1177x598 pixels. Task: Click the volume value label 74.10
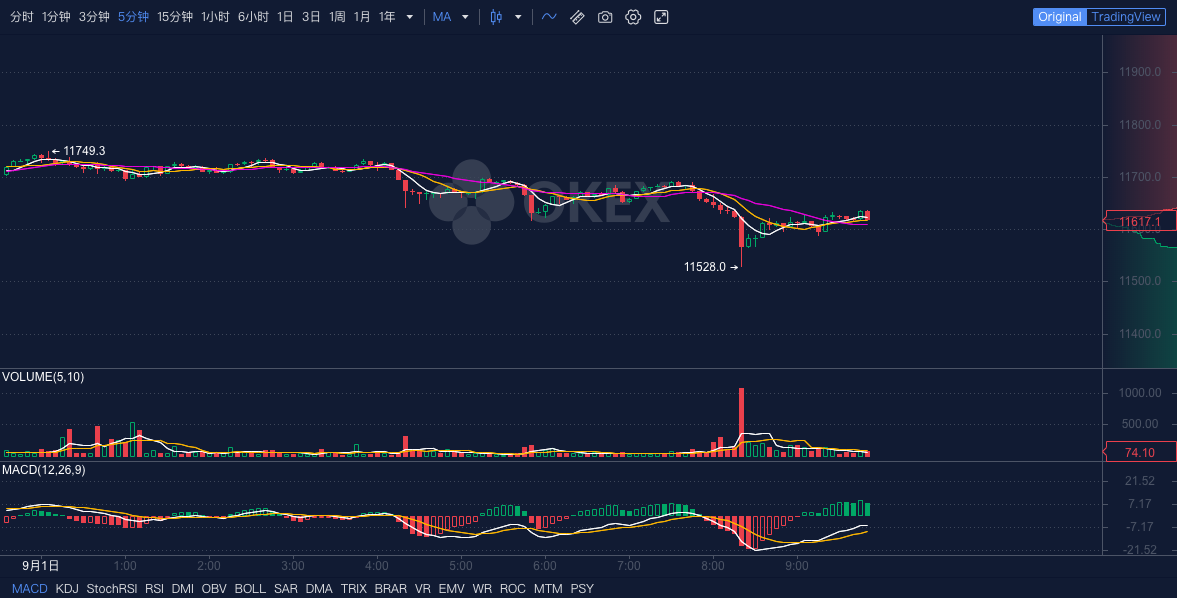[1139, 453]
